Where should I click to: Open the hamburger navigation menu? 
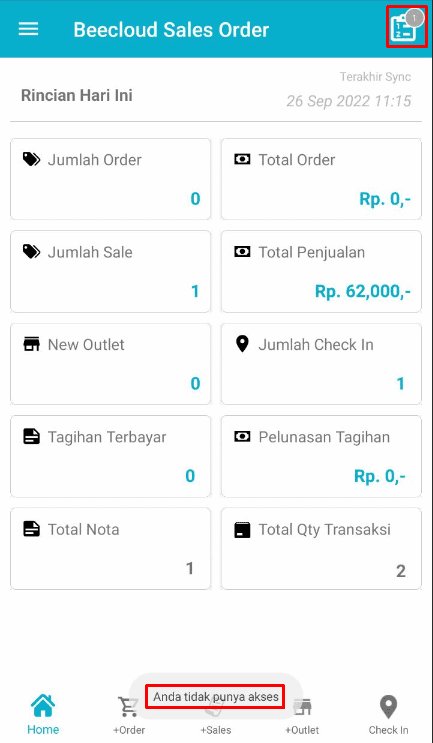coord(28,29)
